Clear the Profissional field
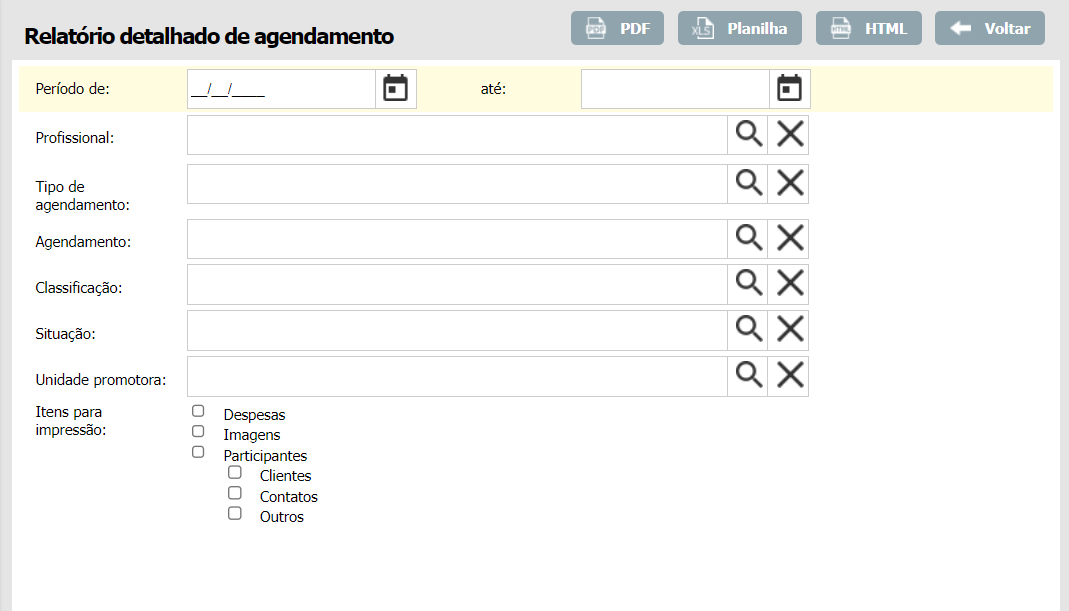 tap(790, 135)
